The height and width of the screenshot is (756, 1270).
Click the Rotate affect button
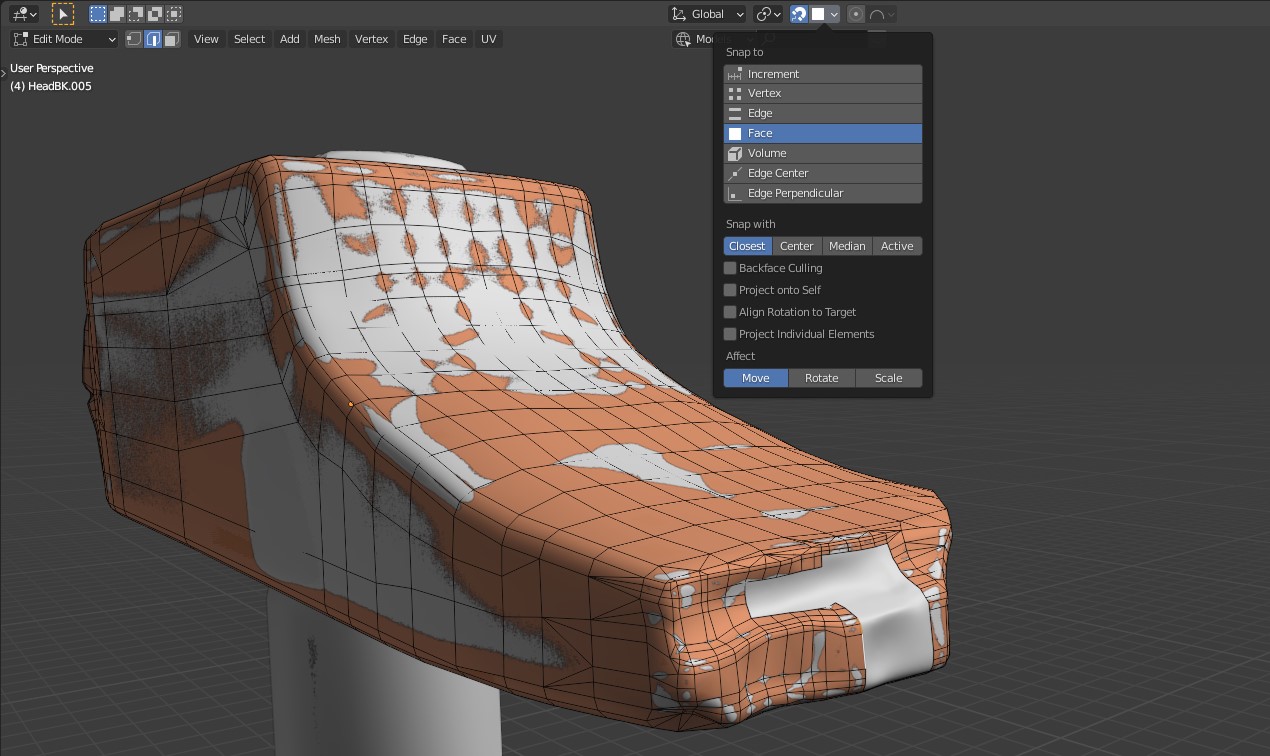click(x=821, y=378)
